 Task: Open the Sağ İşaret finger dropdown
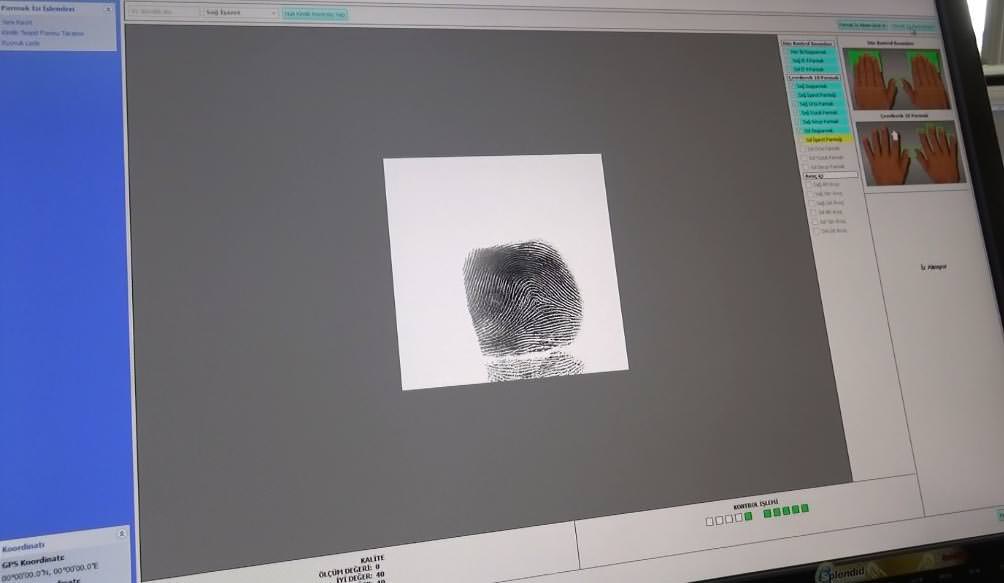(x=240, y=14)
